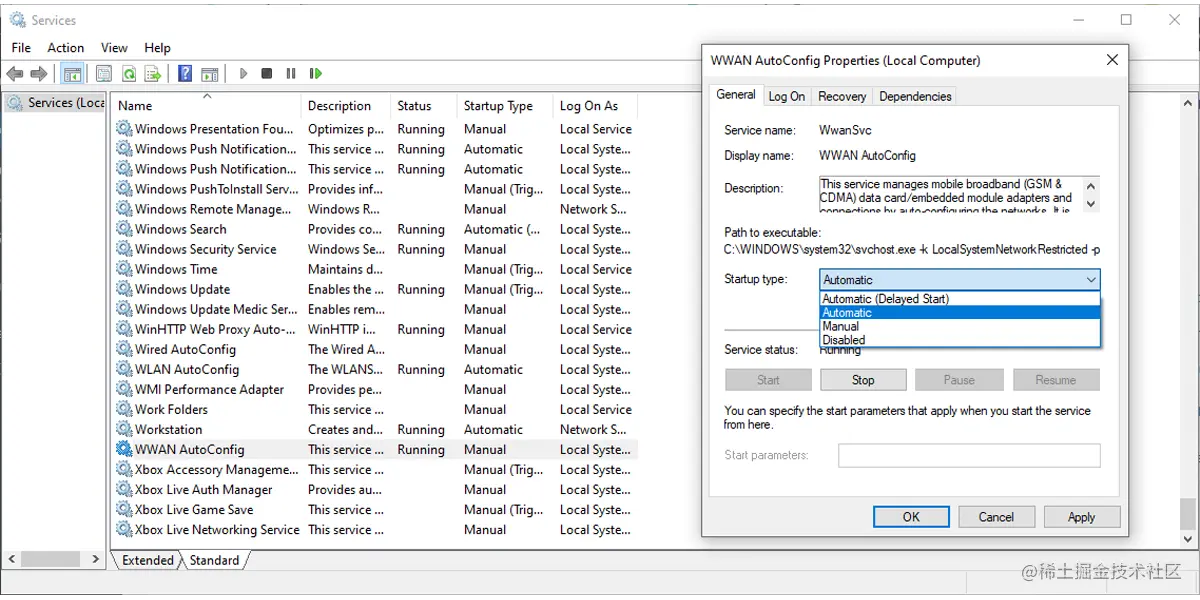Click the OK button

[x=911, y=517]
